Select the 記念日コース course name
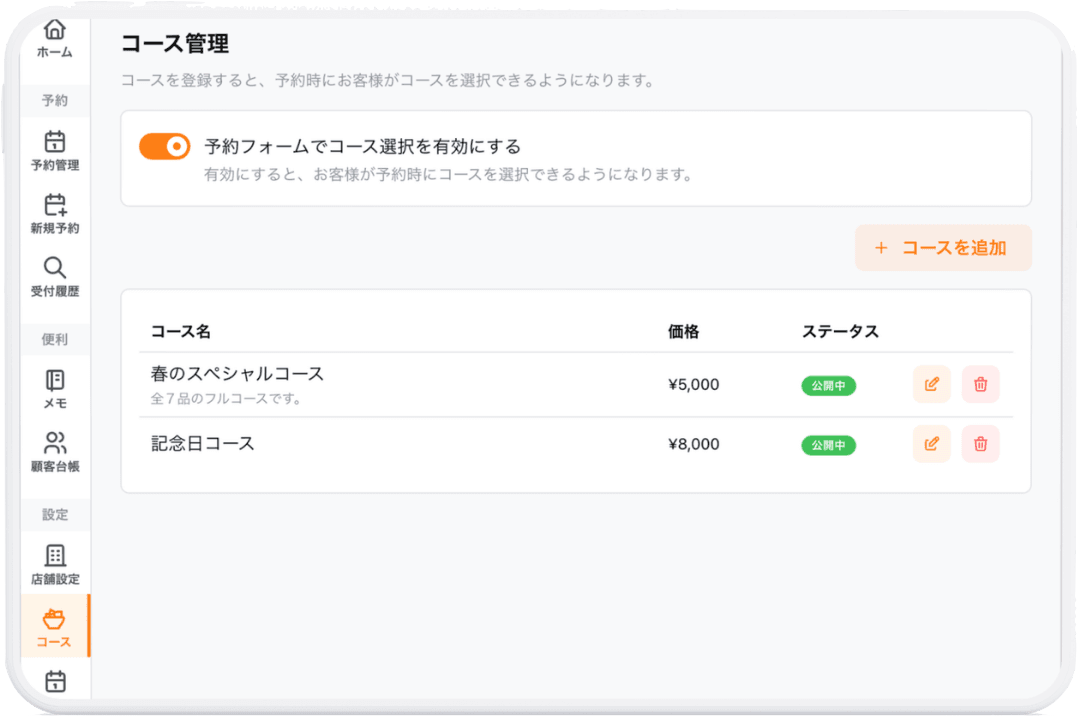Screen dimensions: 1080x716 (200, 443)
